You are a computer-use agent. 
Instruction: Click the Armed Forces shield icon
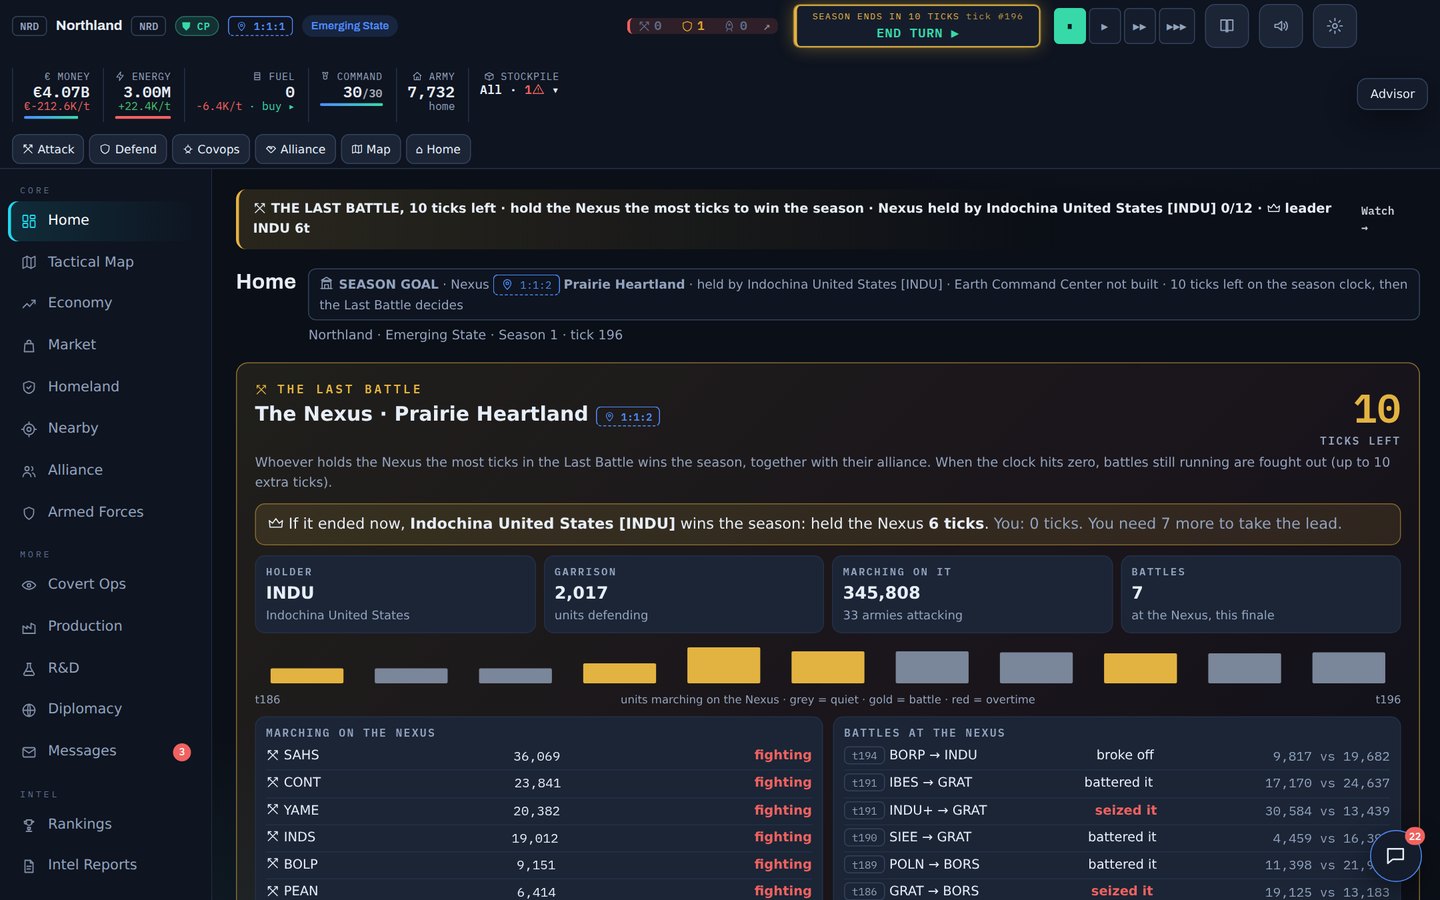29,513
